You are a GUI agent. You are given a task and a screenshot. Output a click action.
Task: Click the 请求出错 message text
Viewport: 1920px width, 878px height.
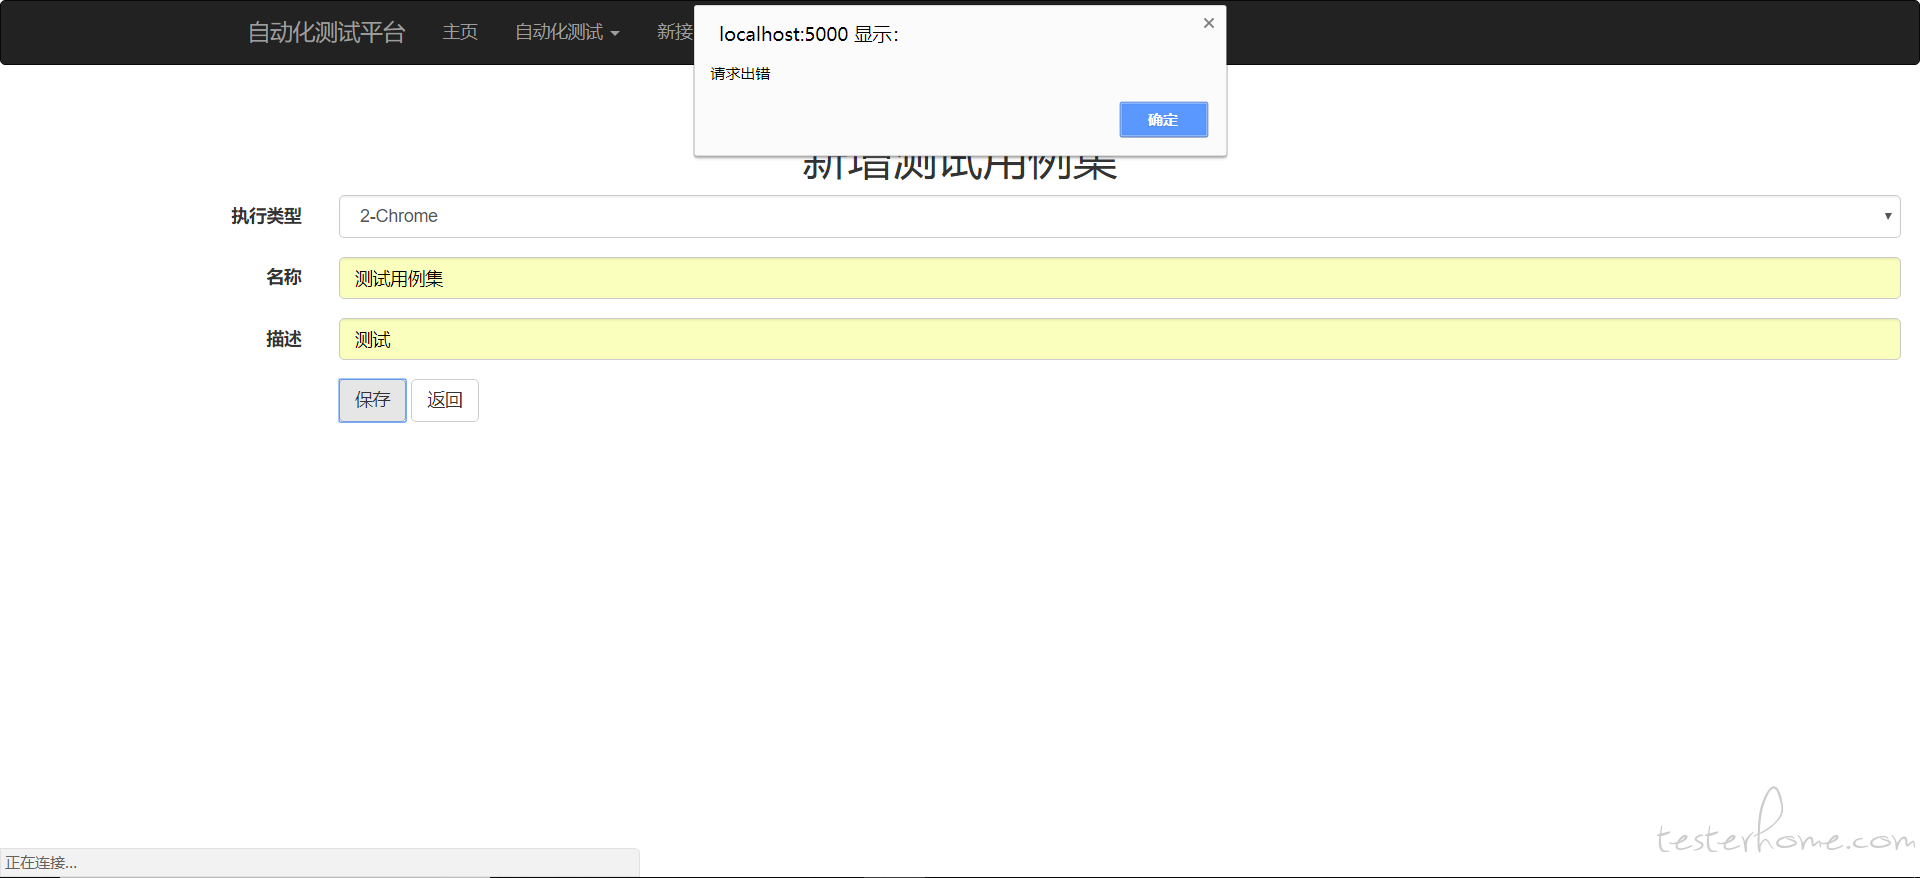[x=740, y=73]
